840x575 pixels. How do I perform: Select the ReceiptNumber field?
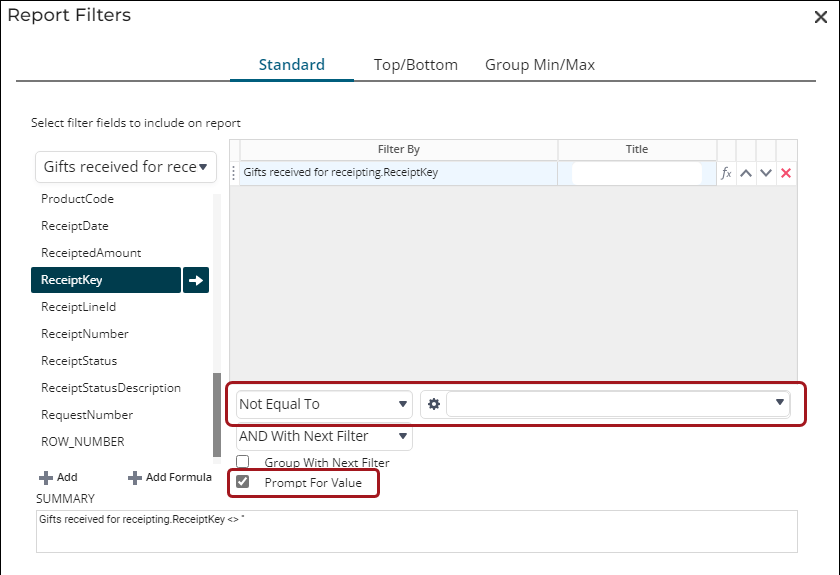point(85,334)
